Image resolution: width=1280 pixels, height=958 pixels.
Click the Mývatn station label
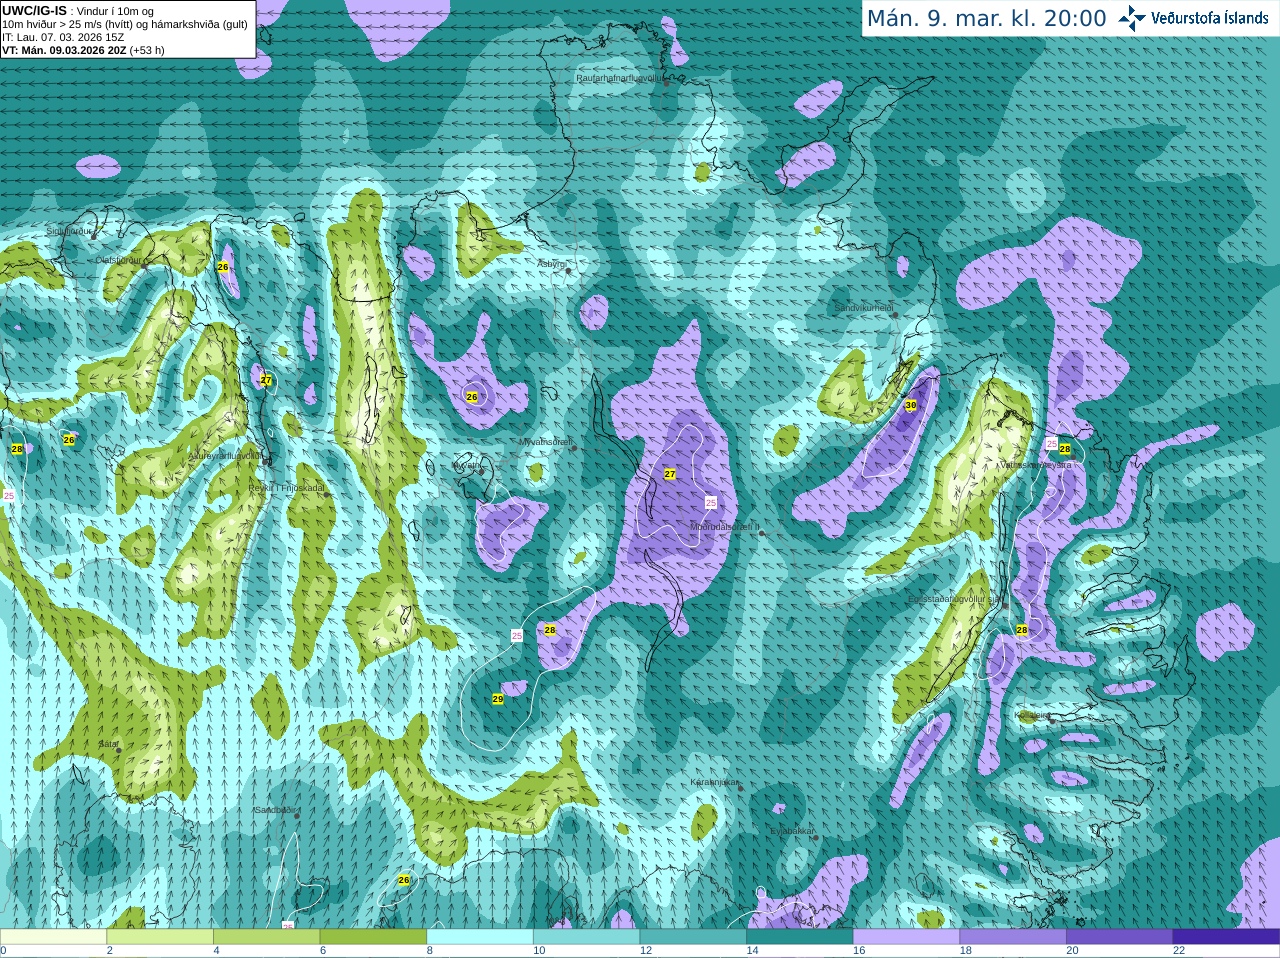[466, 465]
